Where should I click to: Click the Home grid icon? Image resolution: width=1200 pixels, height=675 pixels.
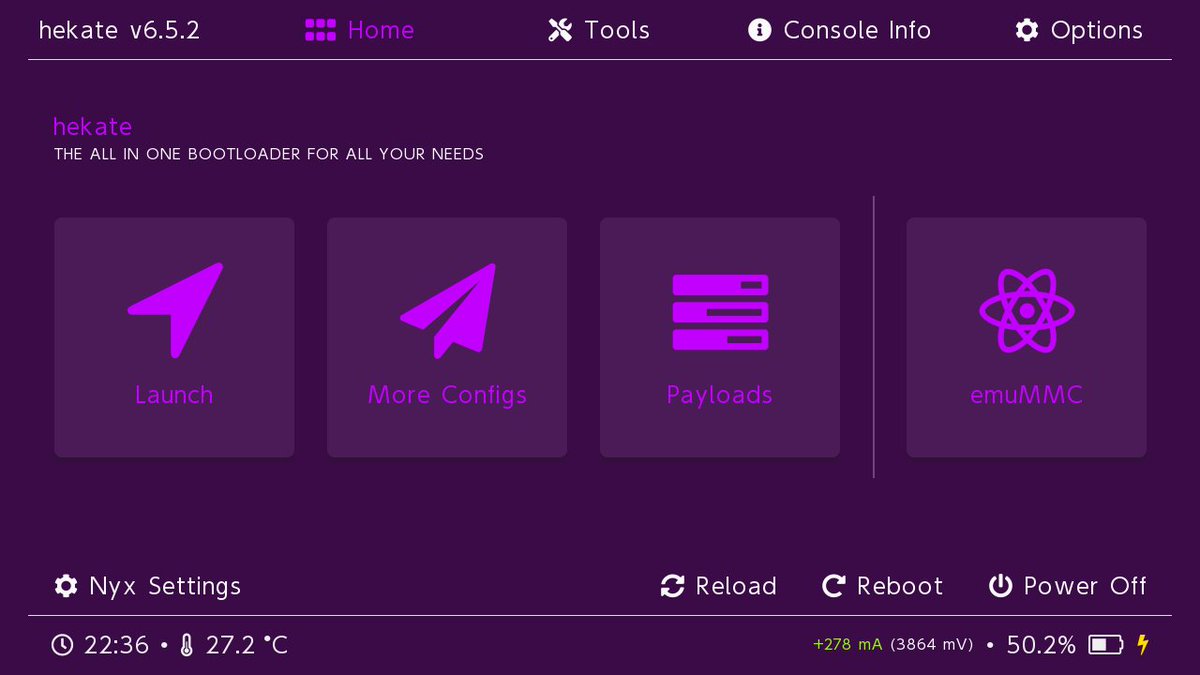[320, 30]
